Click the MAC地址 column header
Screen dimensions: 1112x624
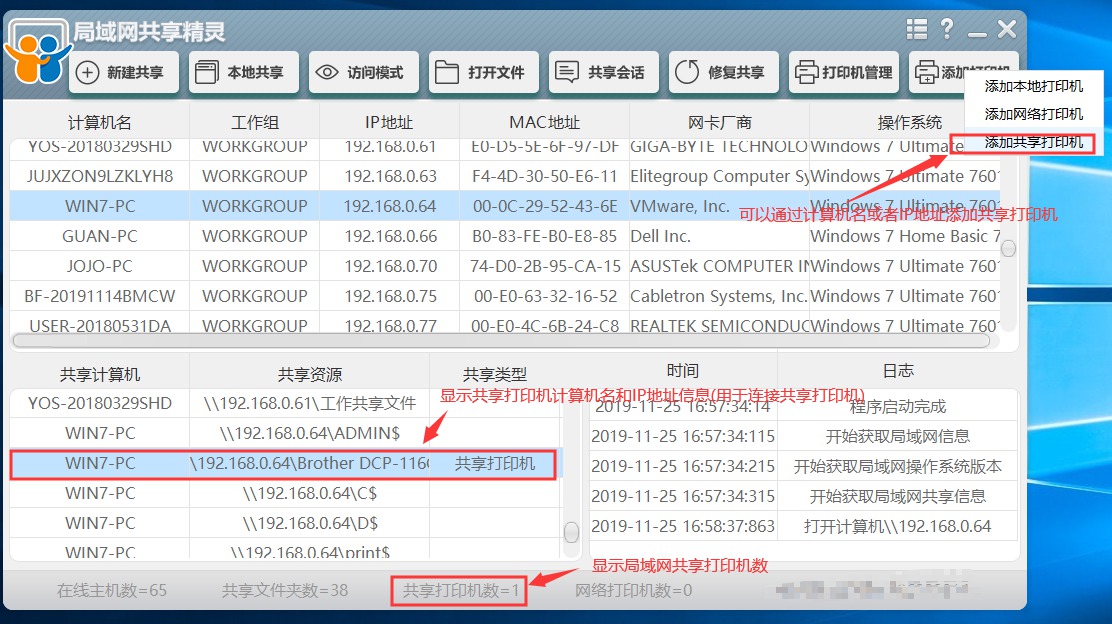[545, 122]
